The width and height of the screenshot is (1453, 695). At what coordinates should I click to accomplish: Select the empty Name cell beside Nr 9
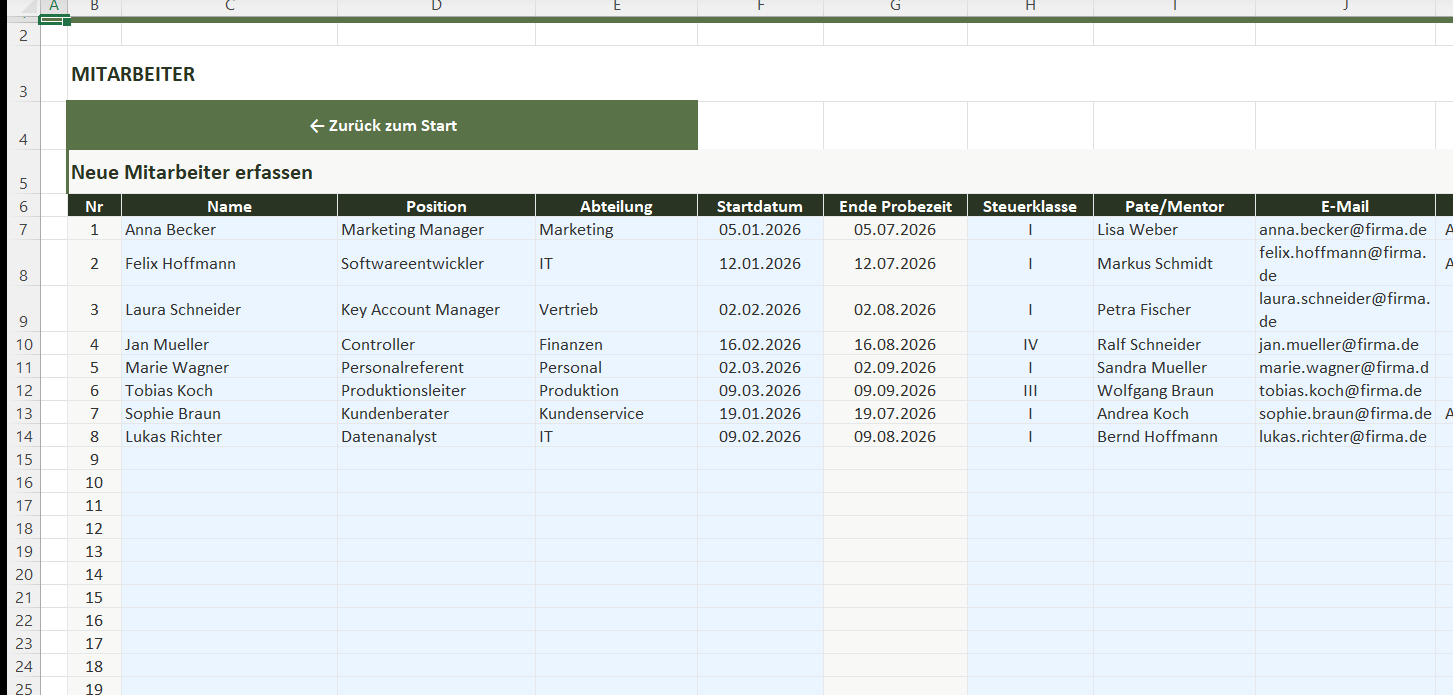229,460
